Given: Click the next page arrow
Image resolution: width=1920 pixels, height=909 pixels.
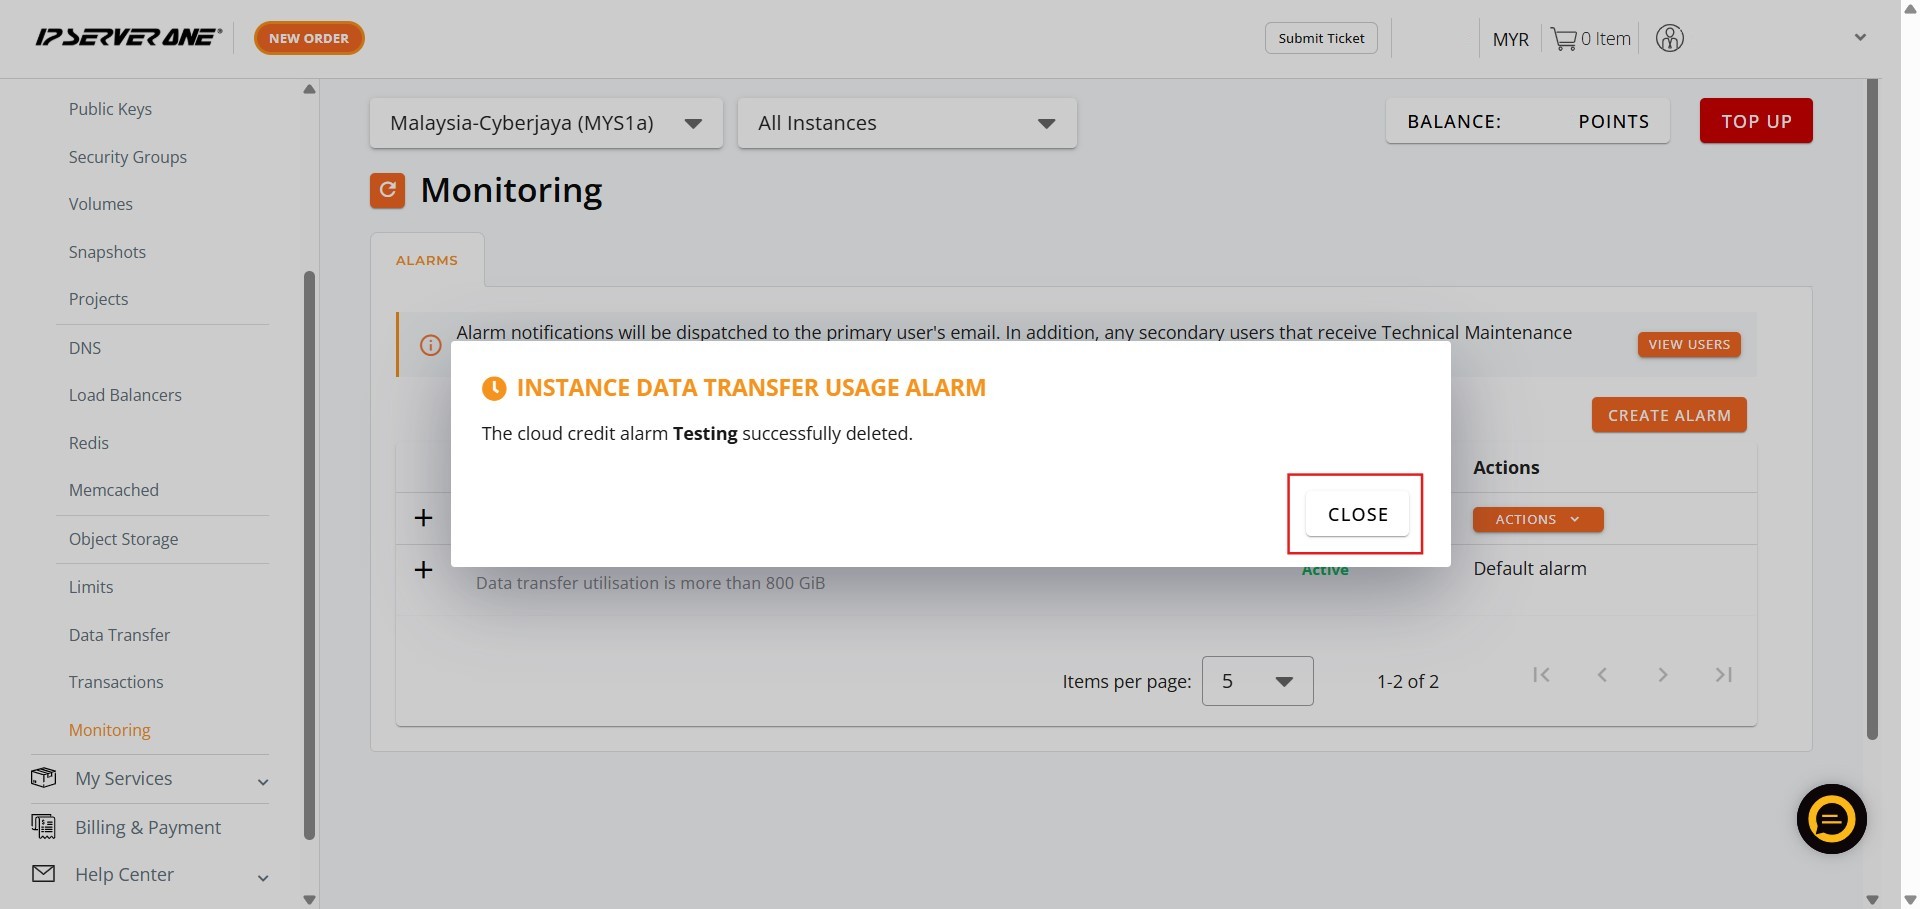Looking at the screenshot, I should tap(1662, 675).
